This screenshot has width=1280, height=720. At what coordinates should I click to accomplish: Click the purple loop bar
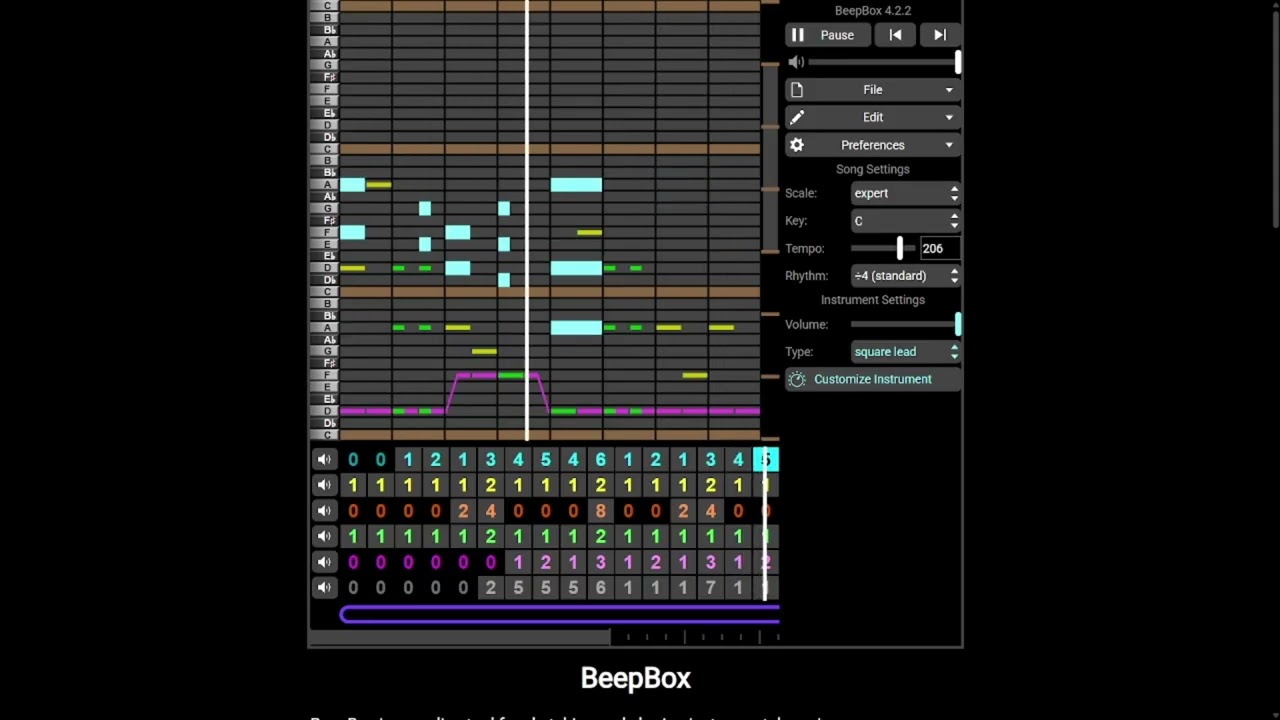pyautogui.click(x=560, y=614)
